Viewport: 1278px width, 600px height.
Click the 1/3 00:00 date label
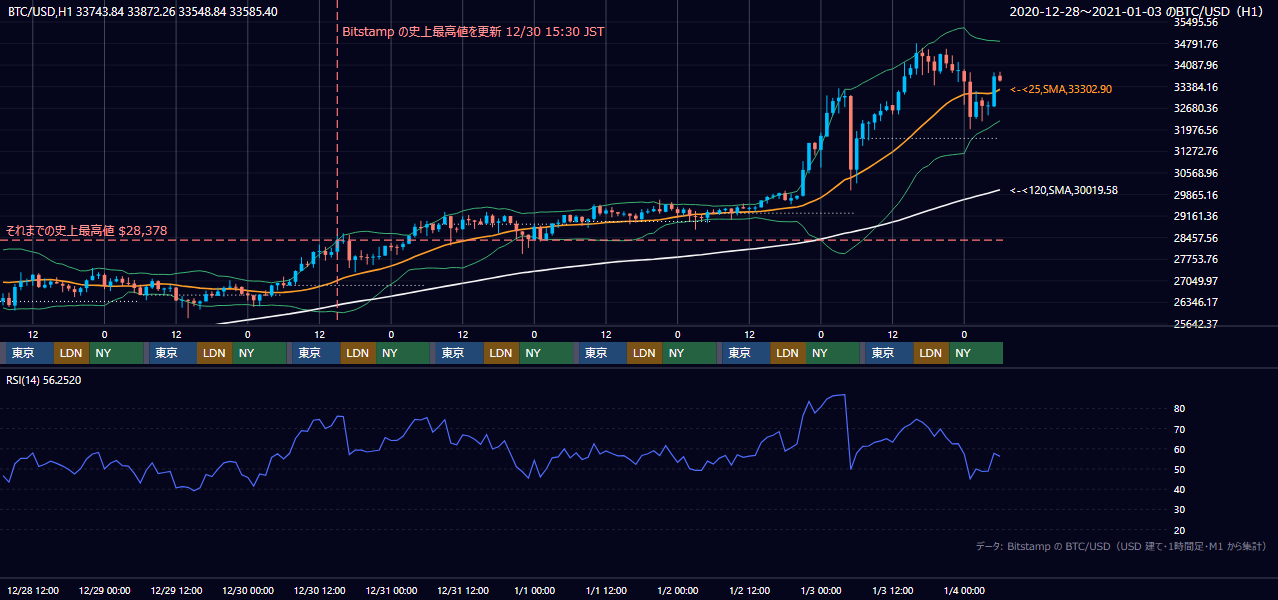point(822,591)
